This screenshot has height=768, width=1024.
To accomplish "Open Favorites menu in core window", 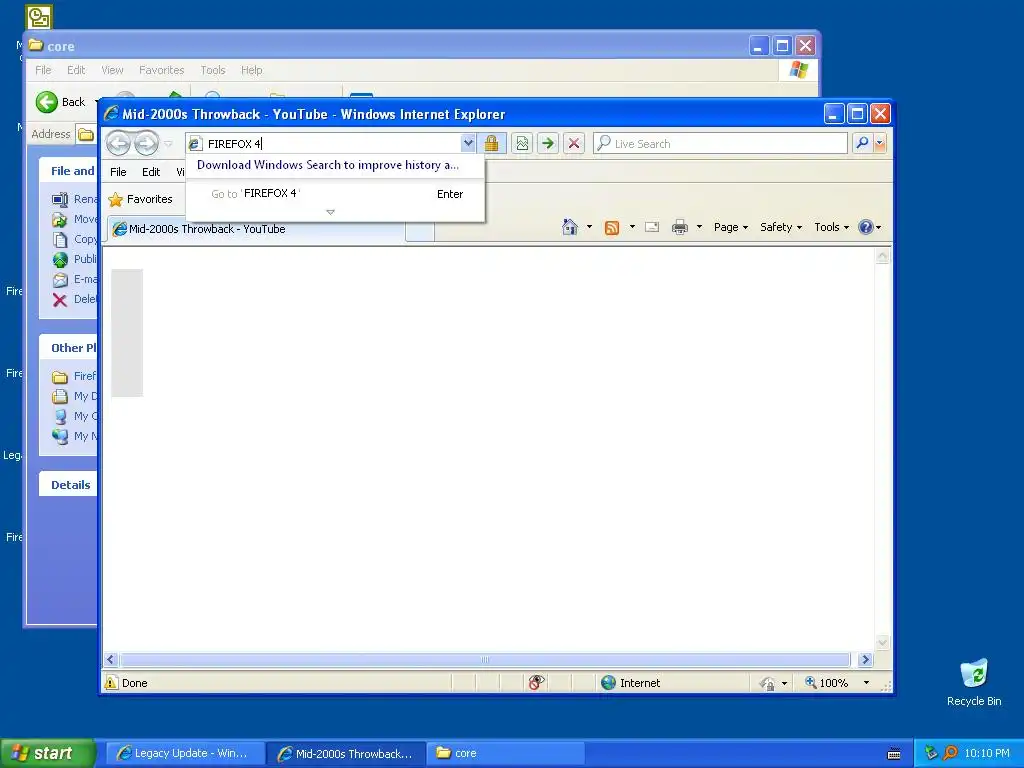I will [161, 70].
